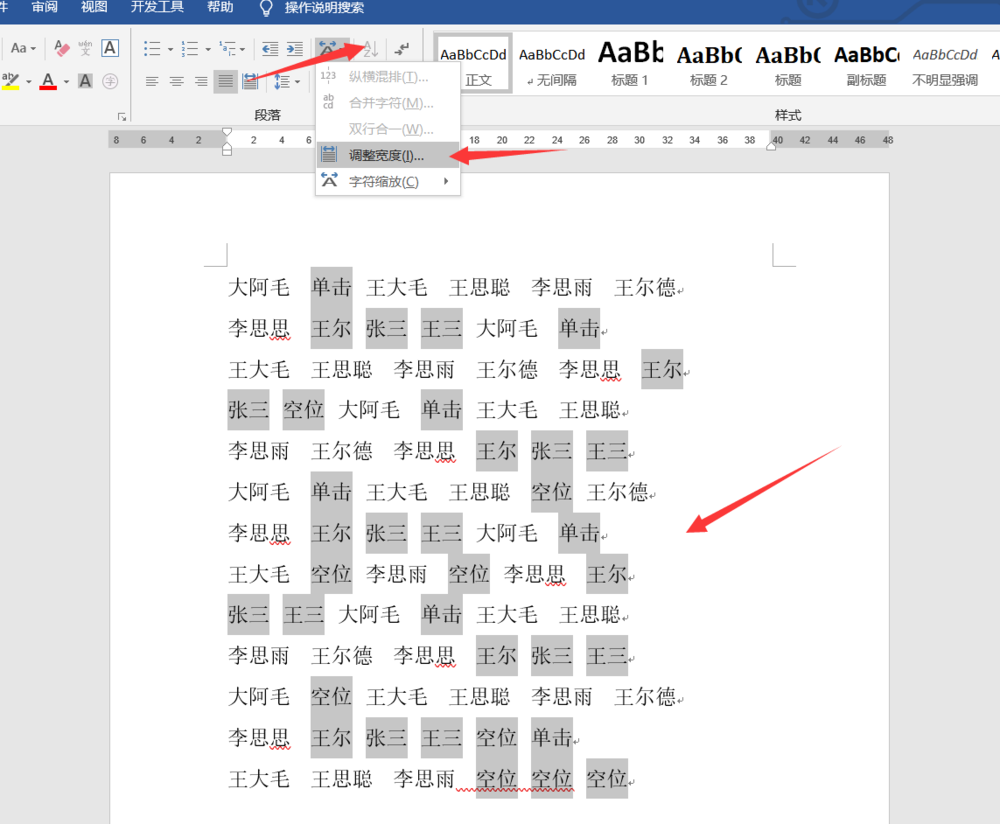Click the 操作说明搜索 search box
This screenshot has height=824, width=1000.
coord(324,8)
